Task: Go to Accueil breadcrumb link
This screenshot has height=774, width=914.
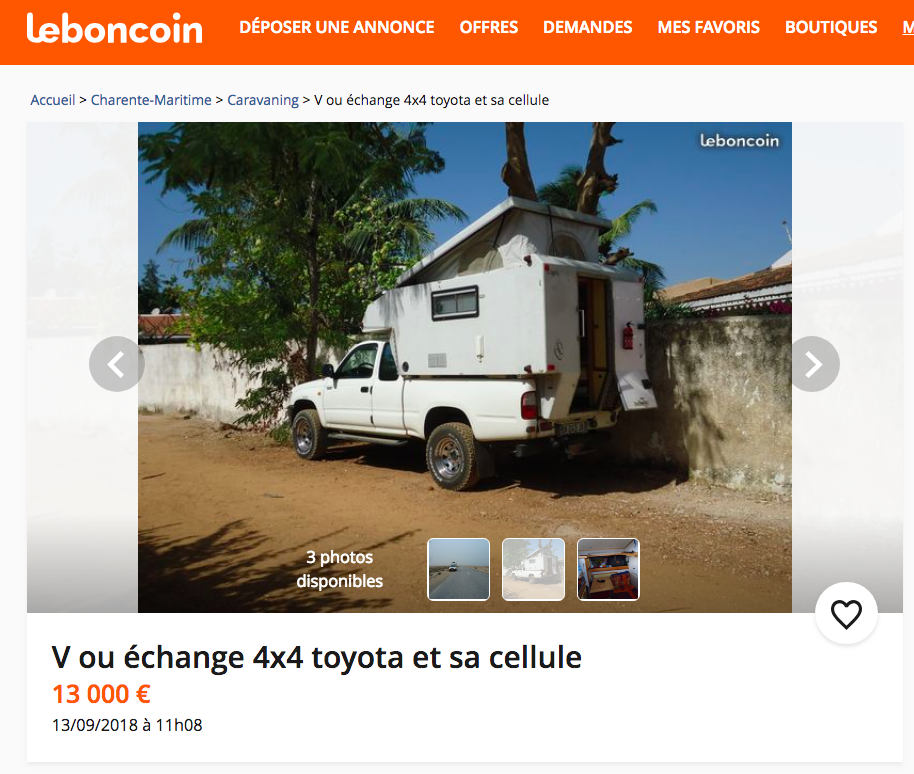Action: pos(52,100)
